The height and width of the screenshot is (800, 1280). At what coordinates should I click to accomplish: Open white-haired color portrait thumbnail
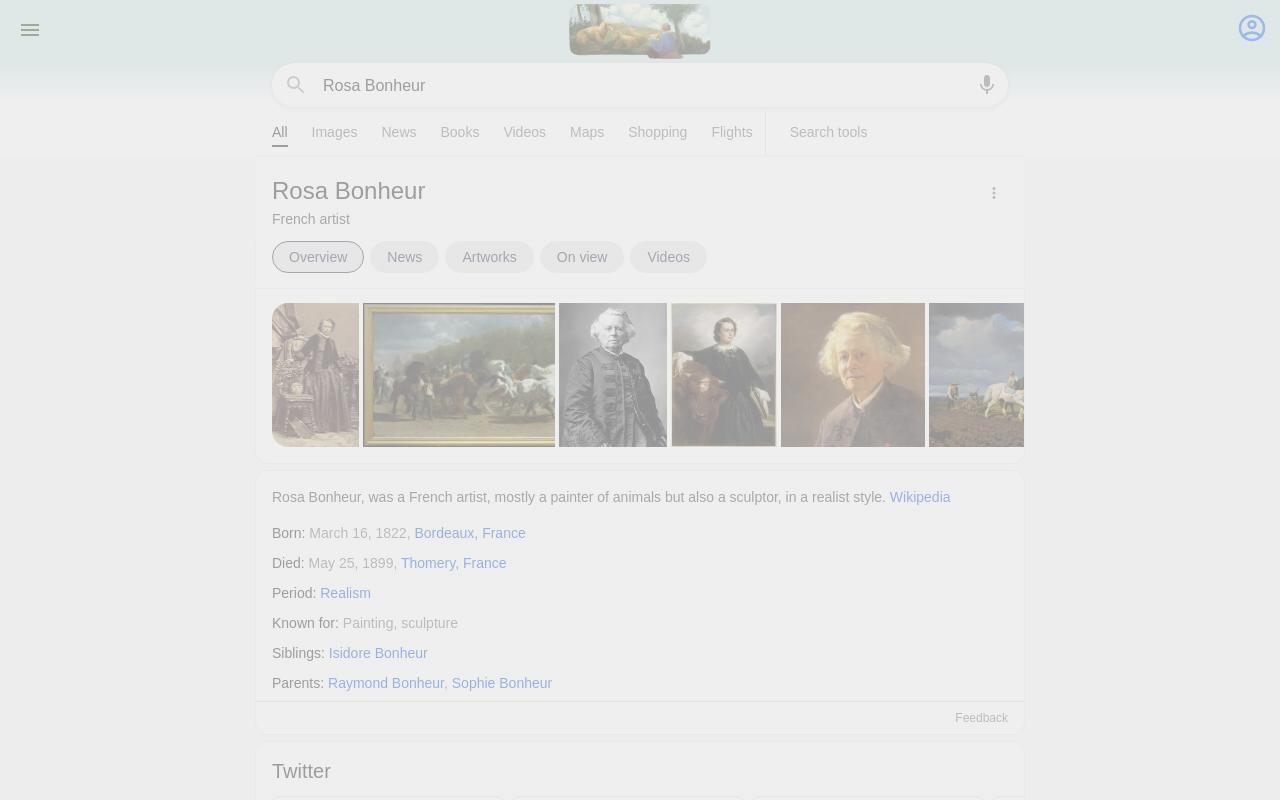[853, 375]
